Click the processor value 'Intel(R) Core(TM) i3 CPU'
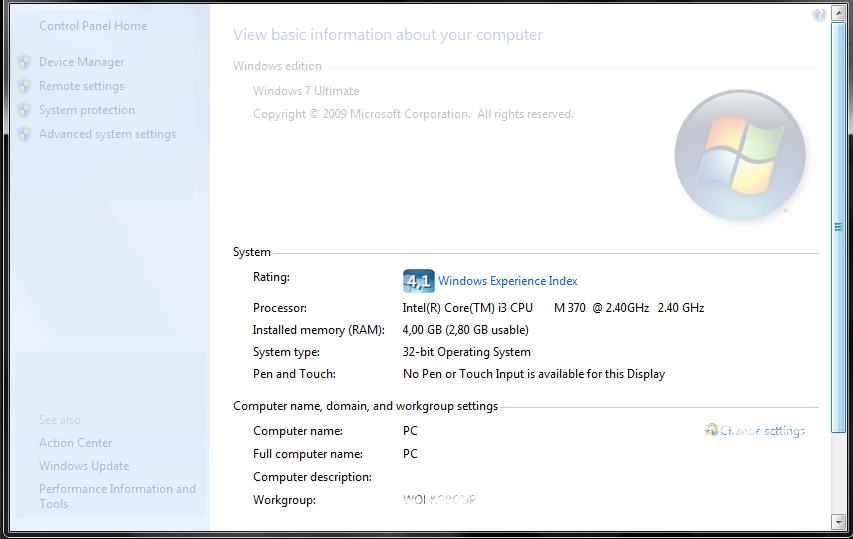The image size is (853, 539). pyautogui.click(x=467, y=308)
